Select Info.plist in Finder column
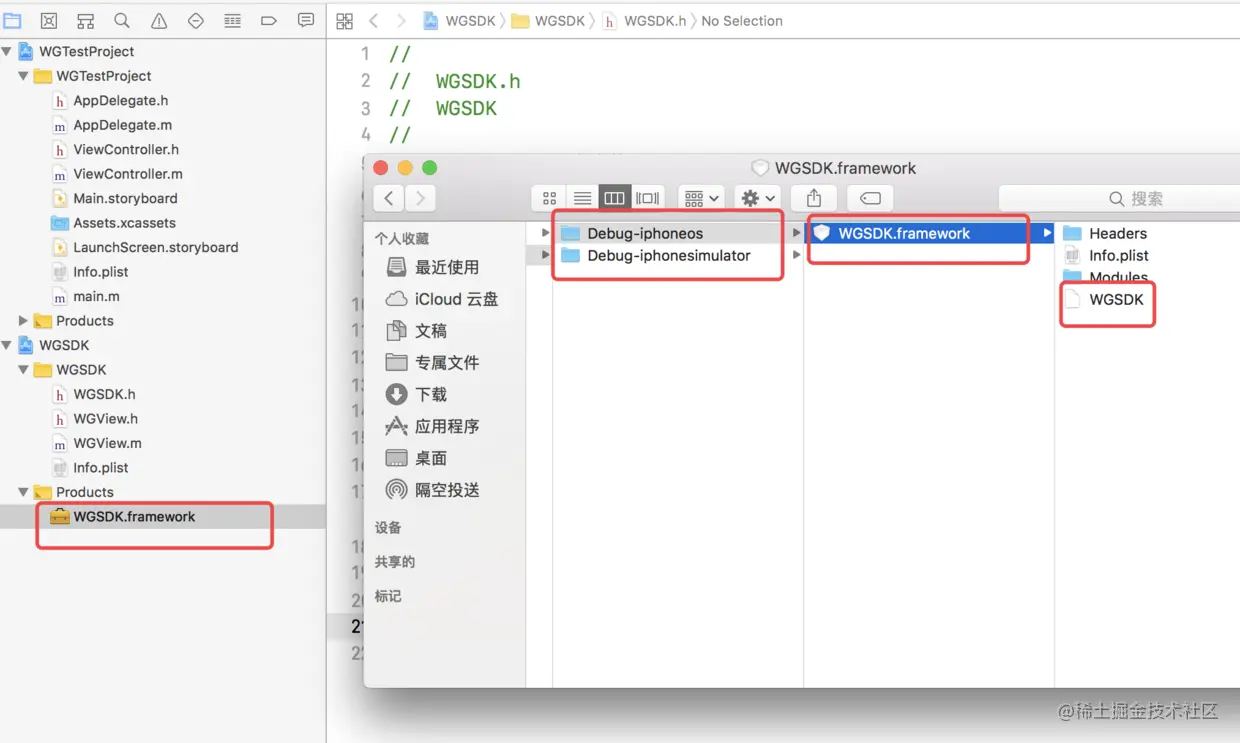1240x743 pixels. point(1119,255)
